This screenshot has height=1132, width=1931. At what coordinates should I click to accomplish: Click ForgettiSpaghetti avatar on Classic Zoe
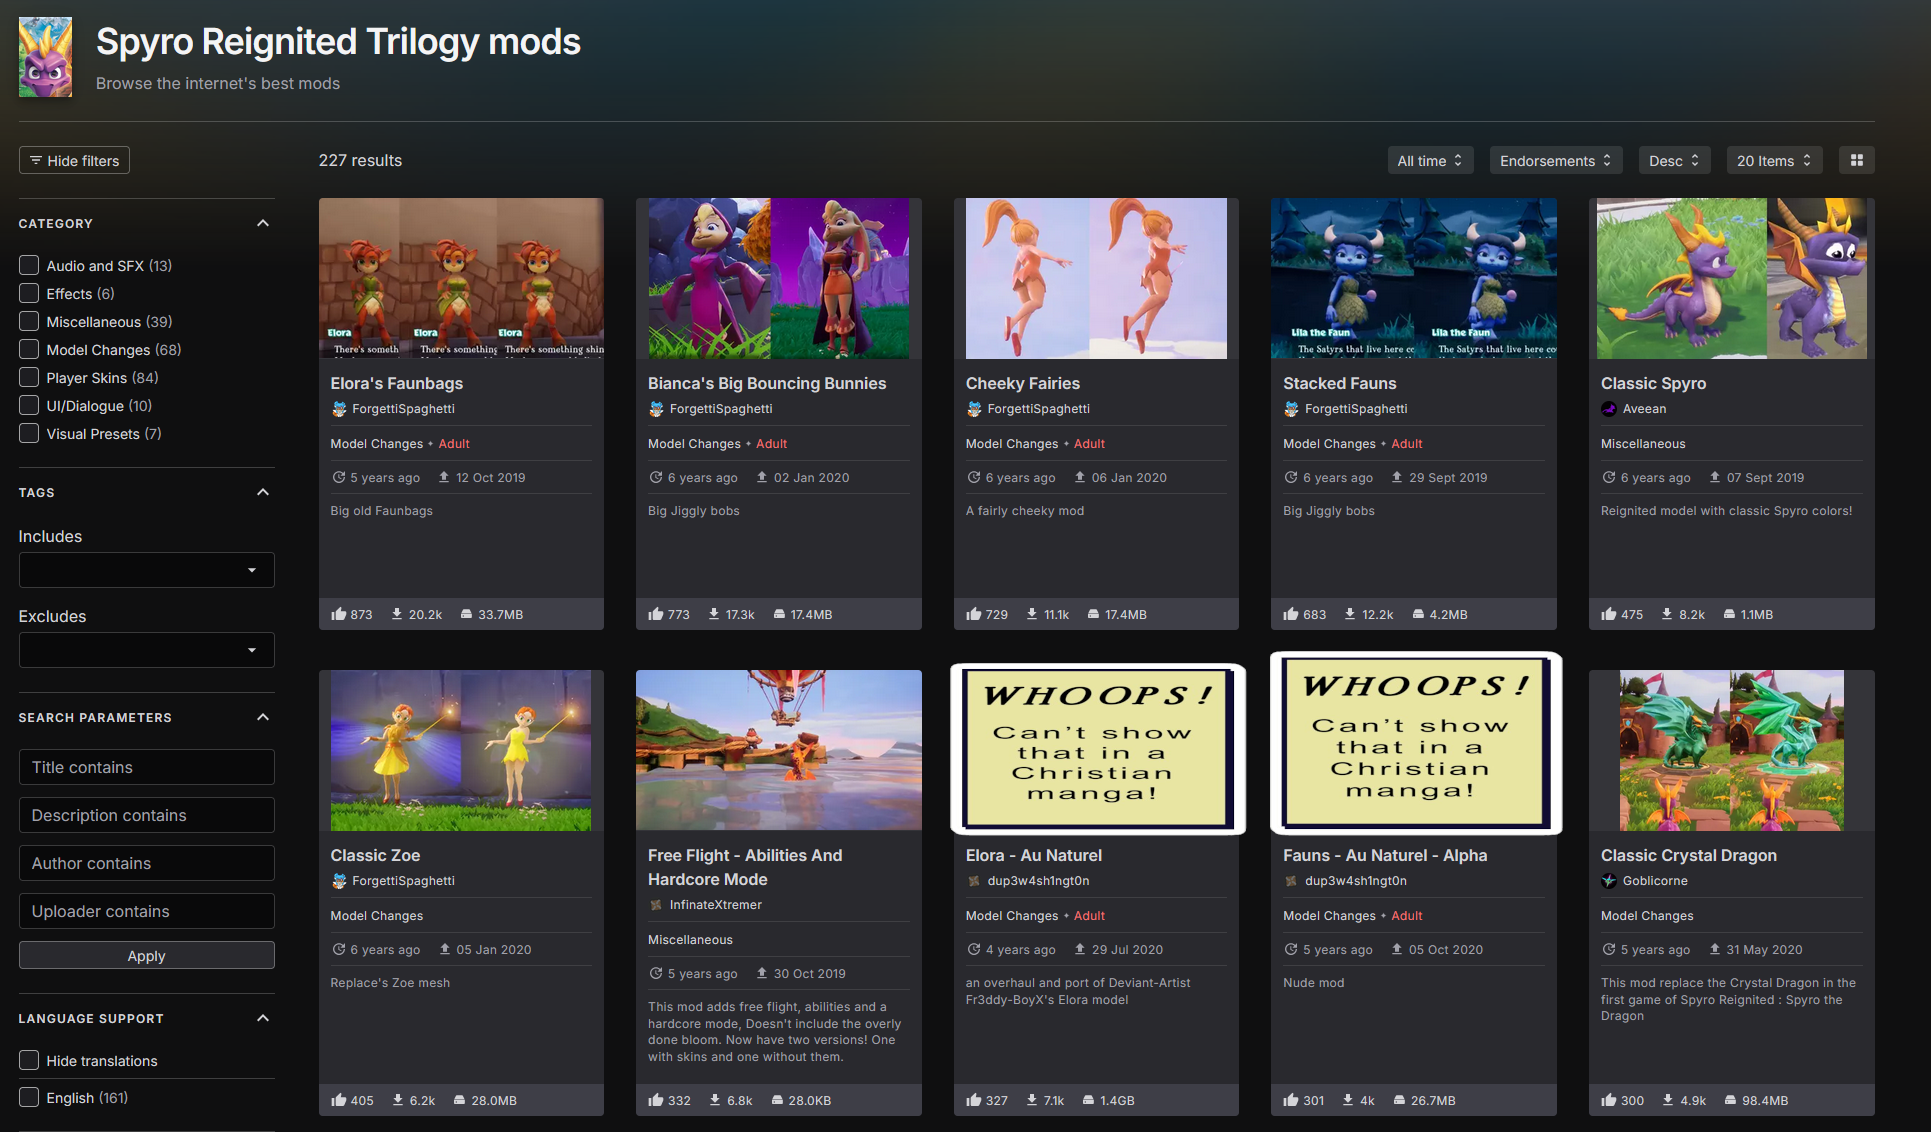339,881
